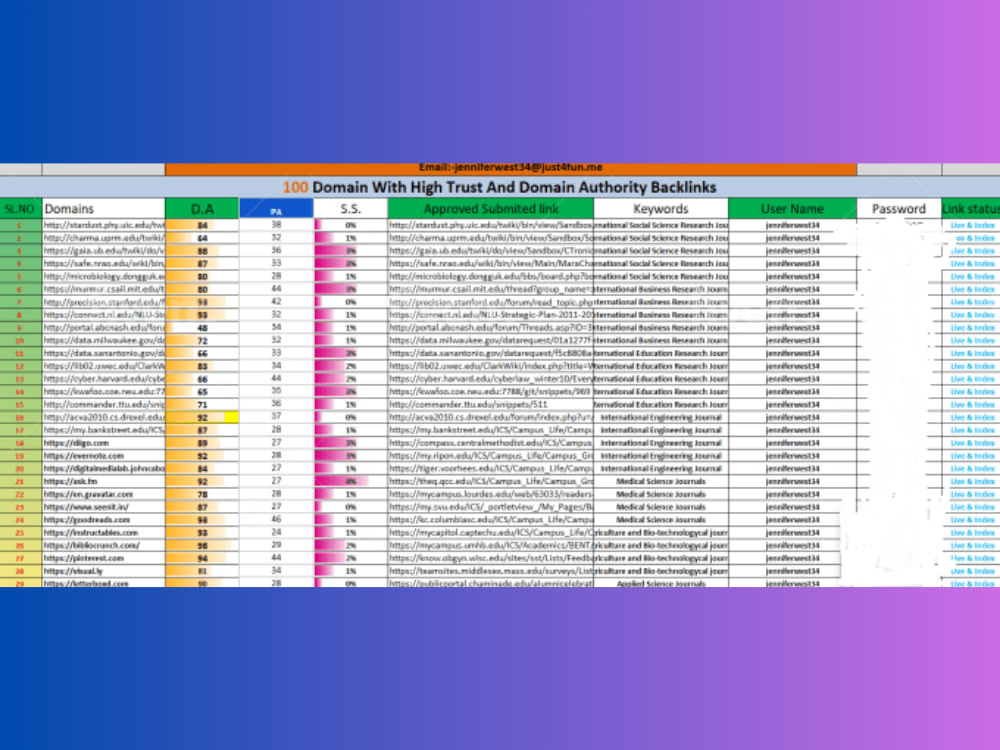Click Live & Index status in teamsites.middlesex row
Viewport: 1000px width, 750px height.
point(971,571)
